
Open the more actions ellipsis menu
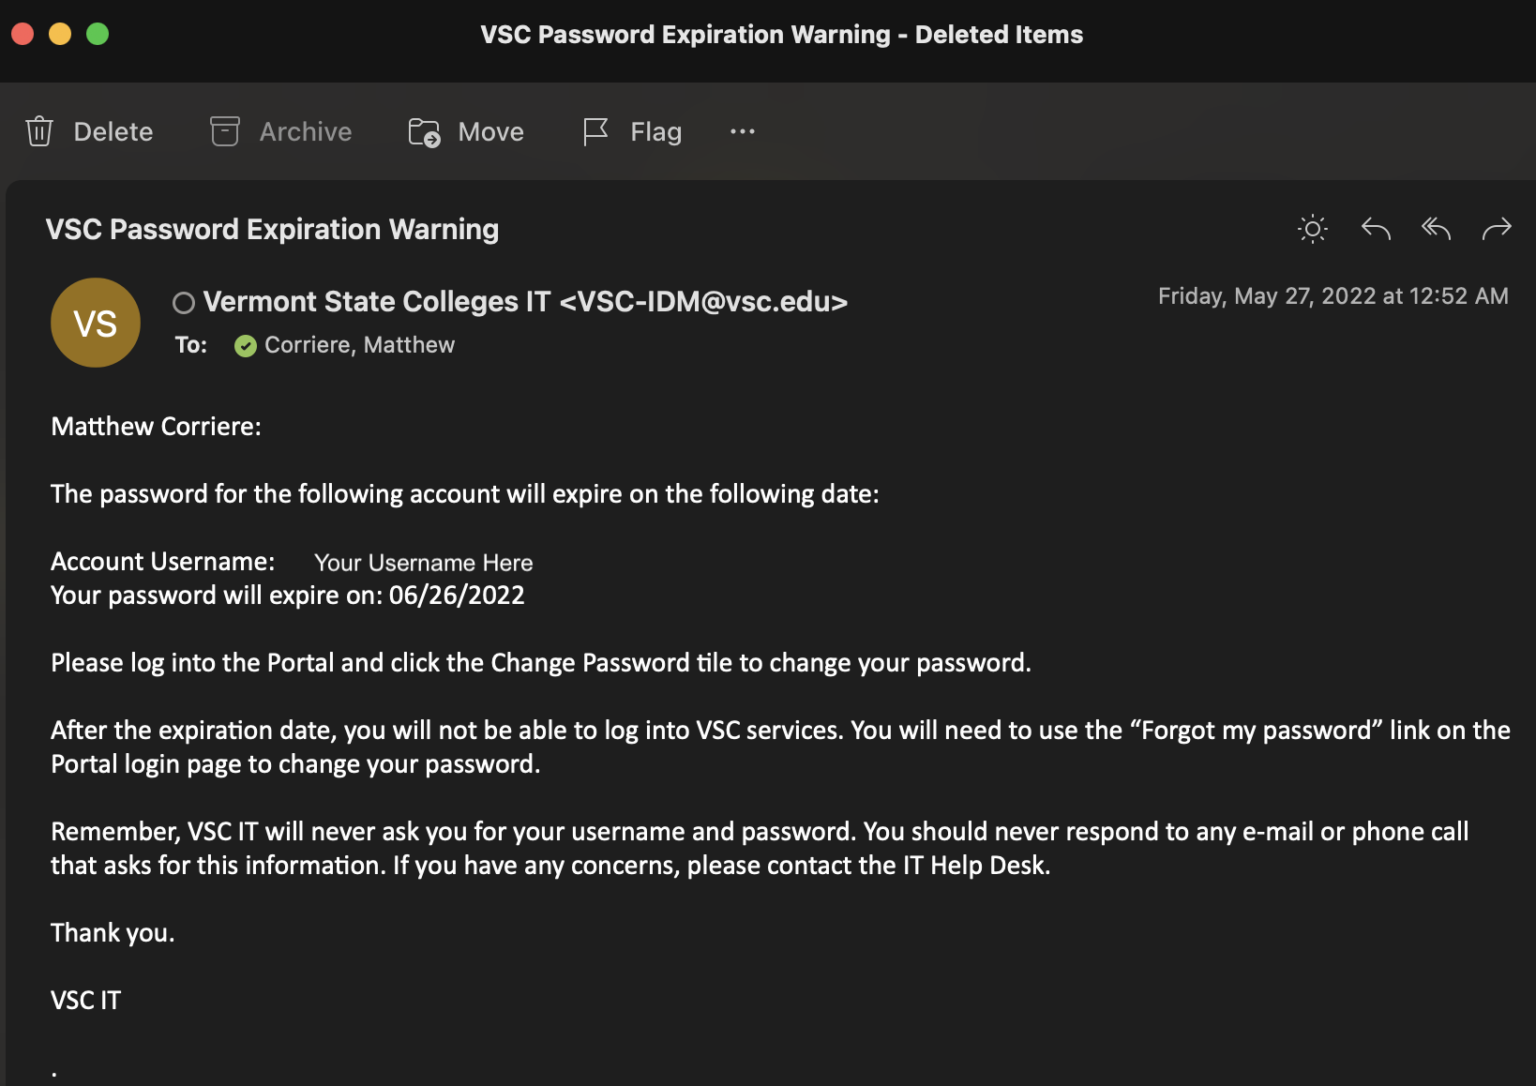pos(742,132)
